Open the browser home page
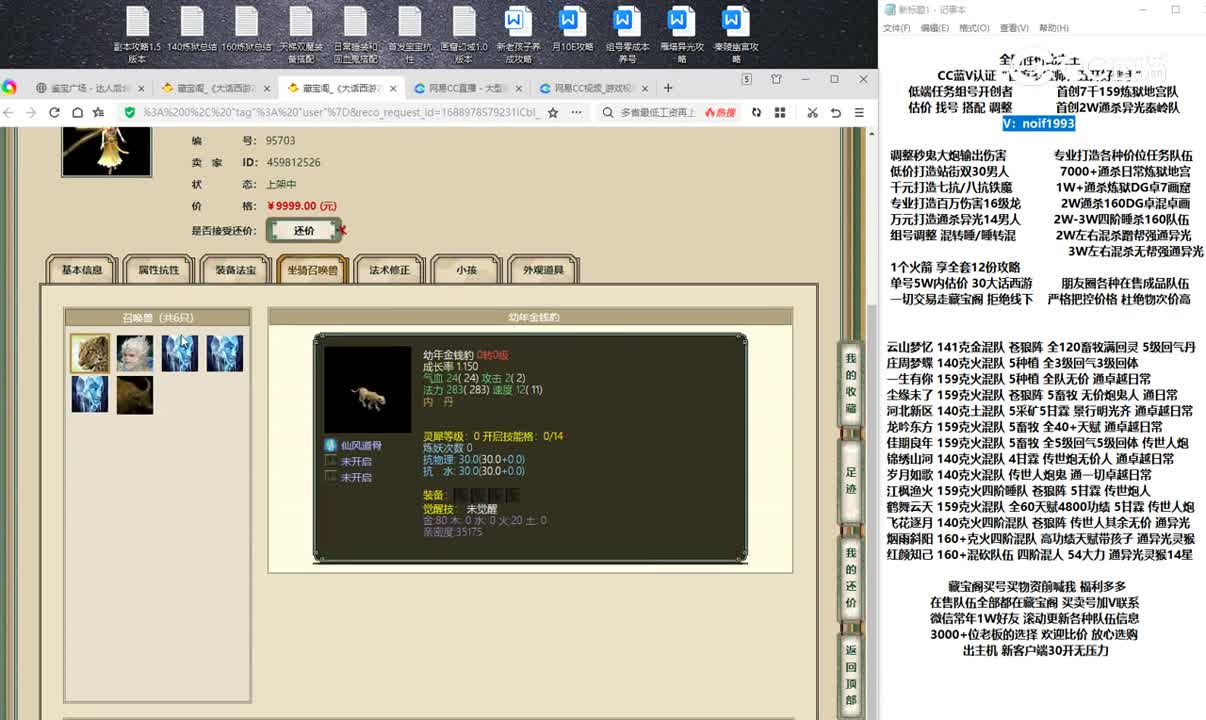Image resolution: width=1206 pixels, height=720 pixels. pos(77,113)
